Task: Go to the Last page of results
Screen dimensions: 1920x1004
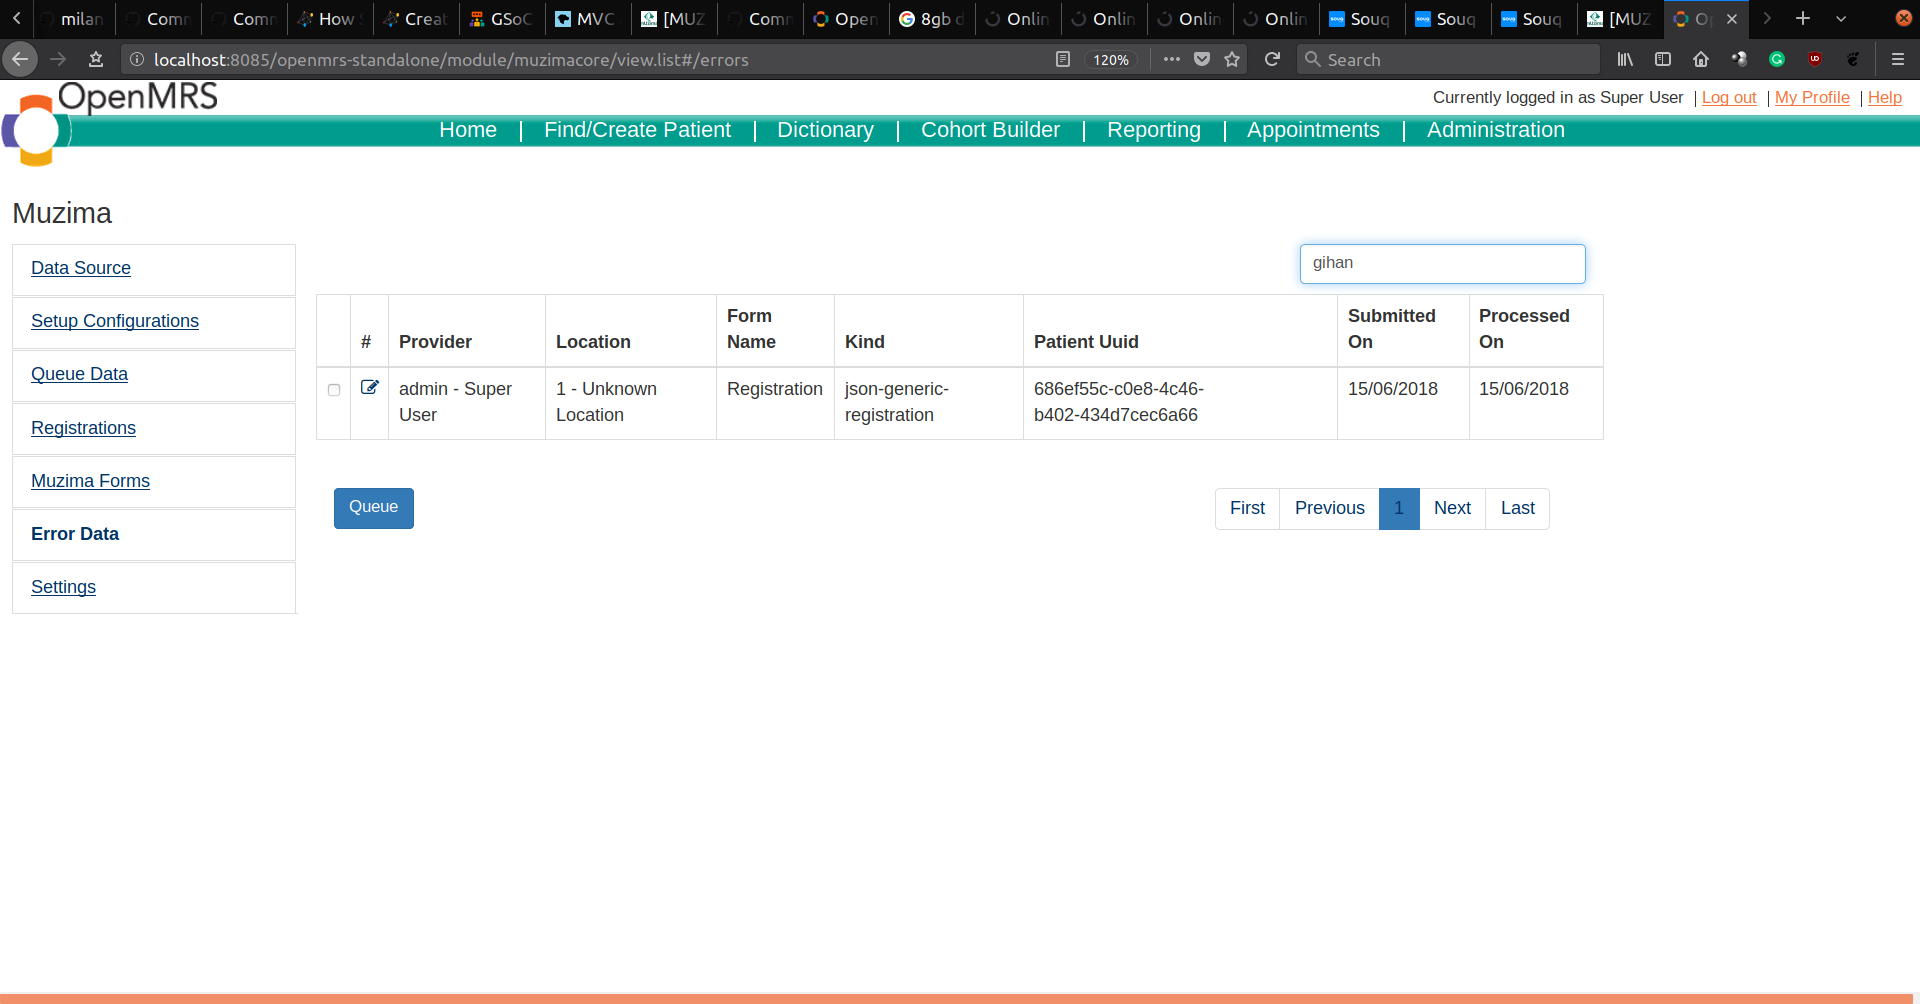Action: click(x=1517, y=508)
